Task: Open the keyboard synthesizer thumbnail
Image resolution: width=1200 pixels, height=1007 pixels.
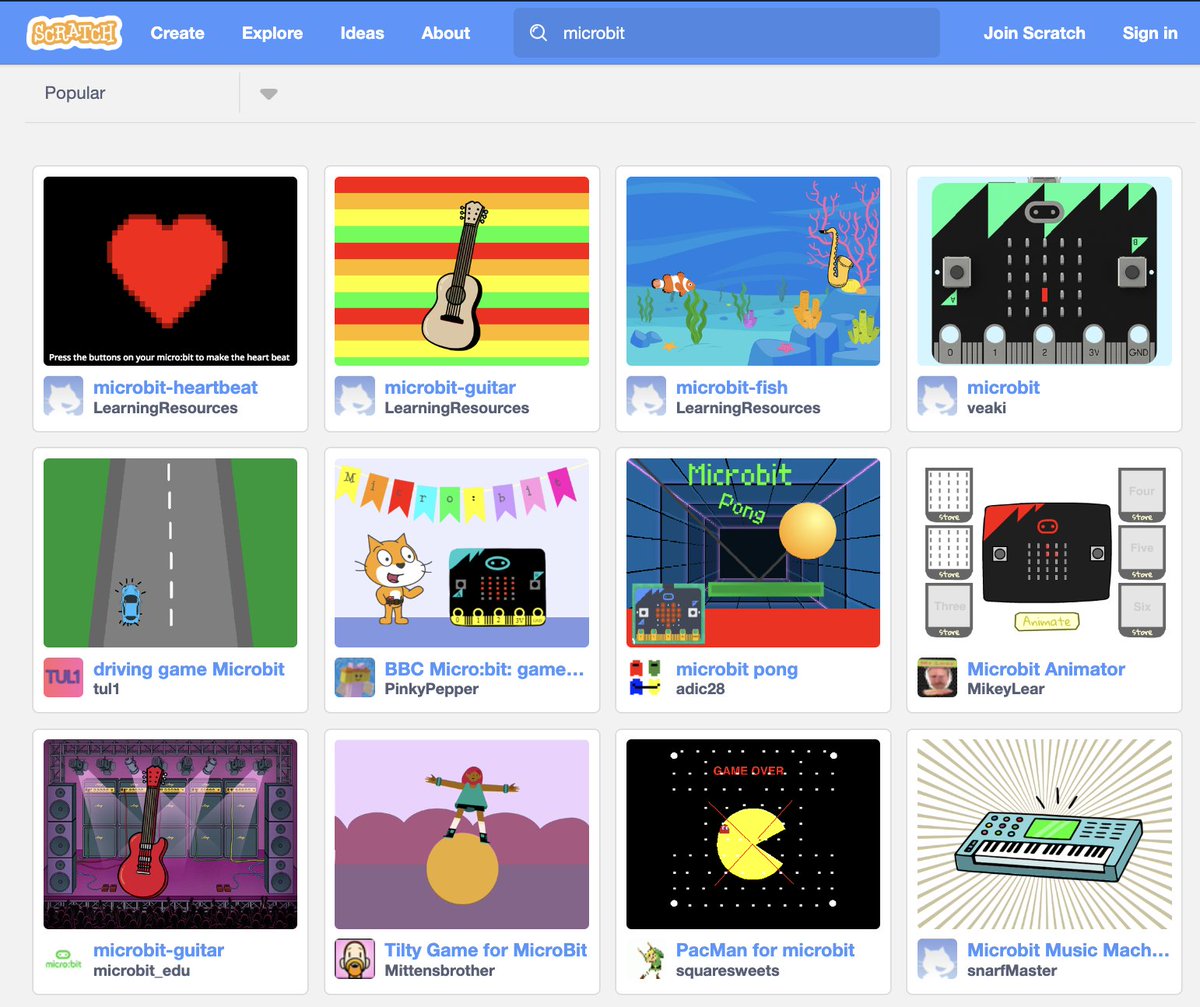Action: [x=1045, y=834]
